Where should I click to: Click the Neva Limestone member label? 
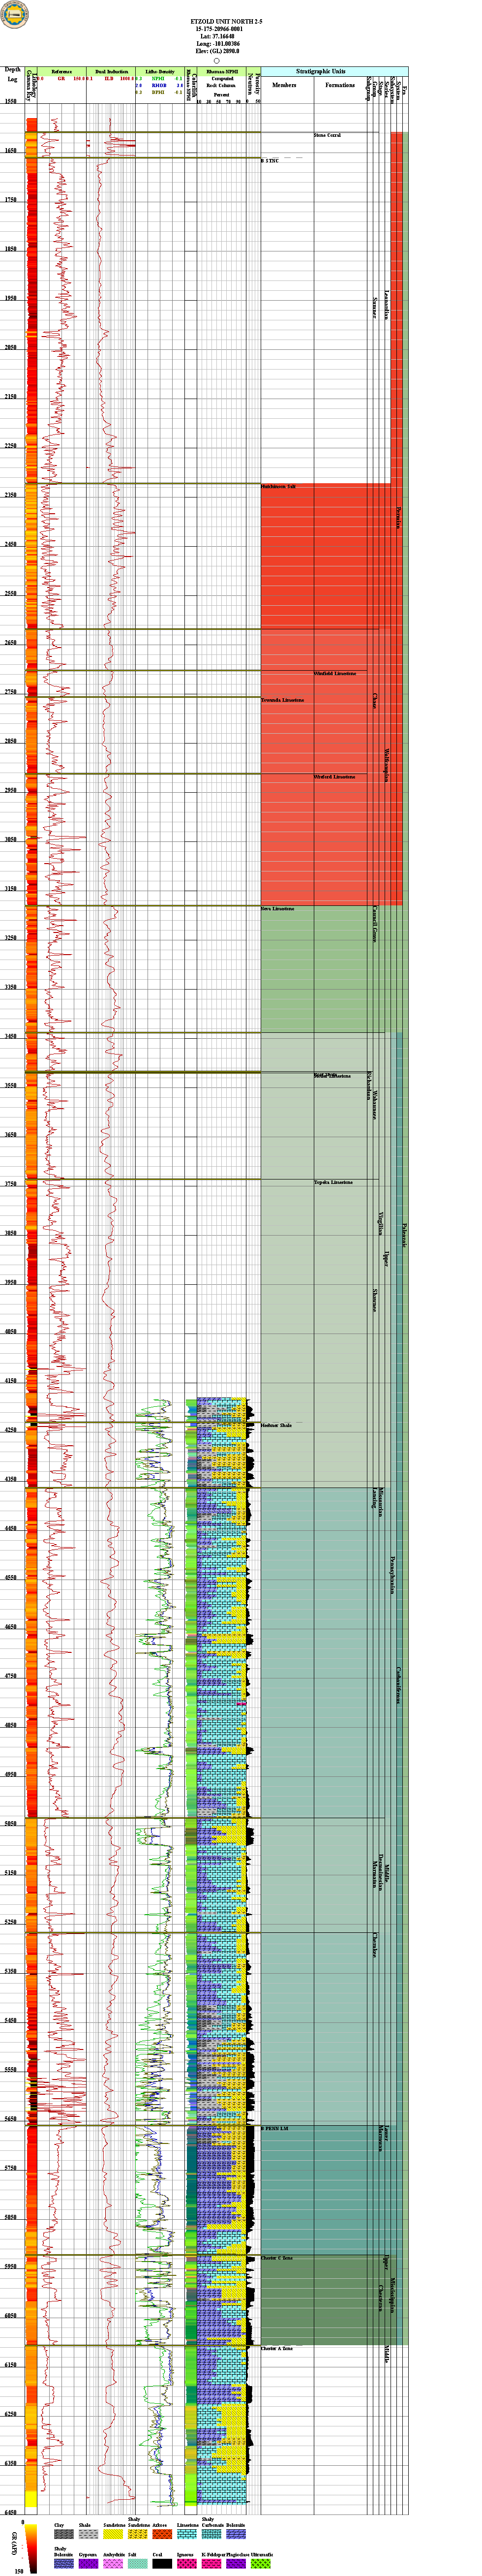(x=278, y=909)
